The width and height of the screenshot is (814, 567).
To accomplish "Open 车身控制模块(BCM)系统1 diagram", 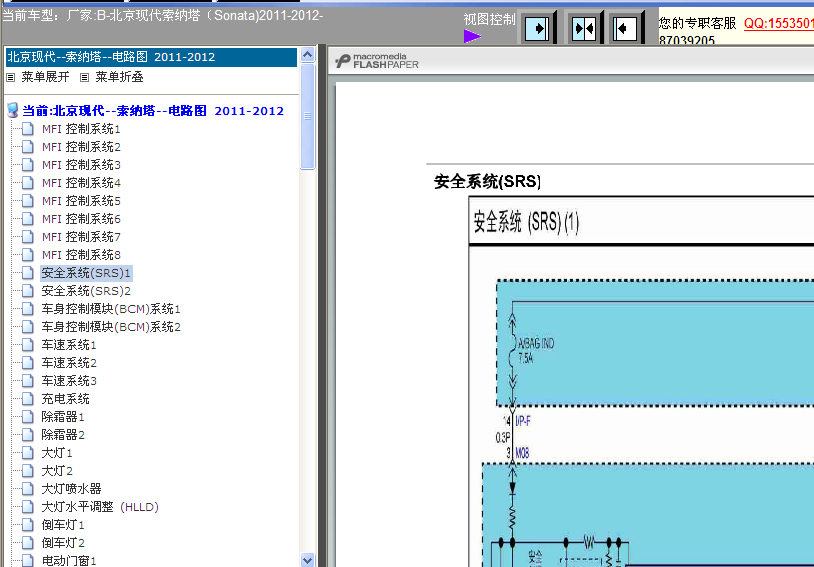I will tap(111, 309).
